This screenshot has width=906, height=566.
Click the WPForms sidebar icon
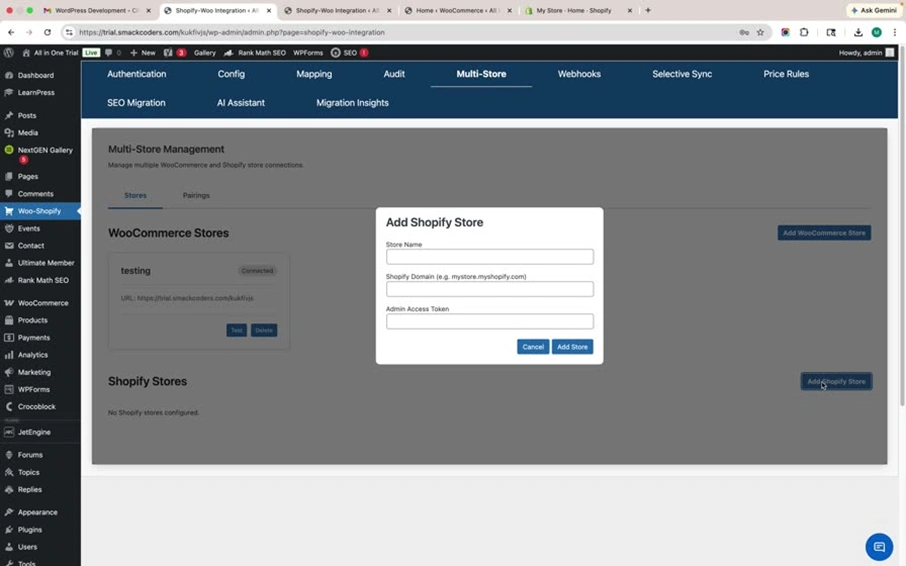[x=9, y=389]
